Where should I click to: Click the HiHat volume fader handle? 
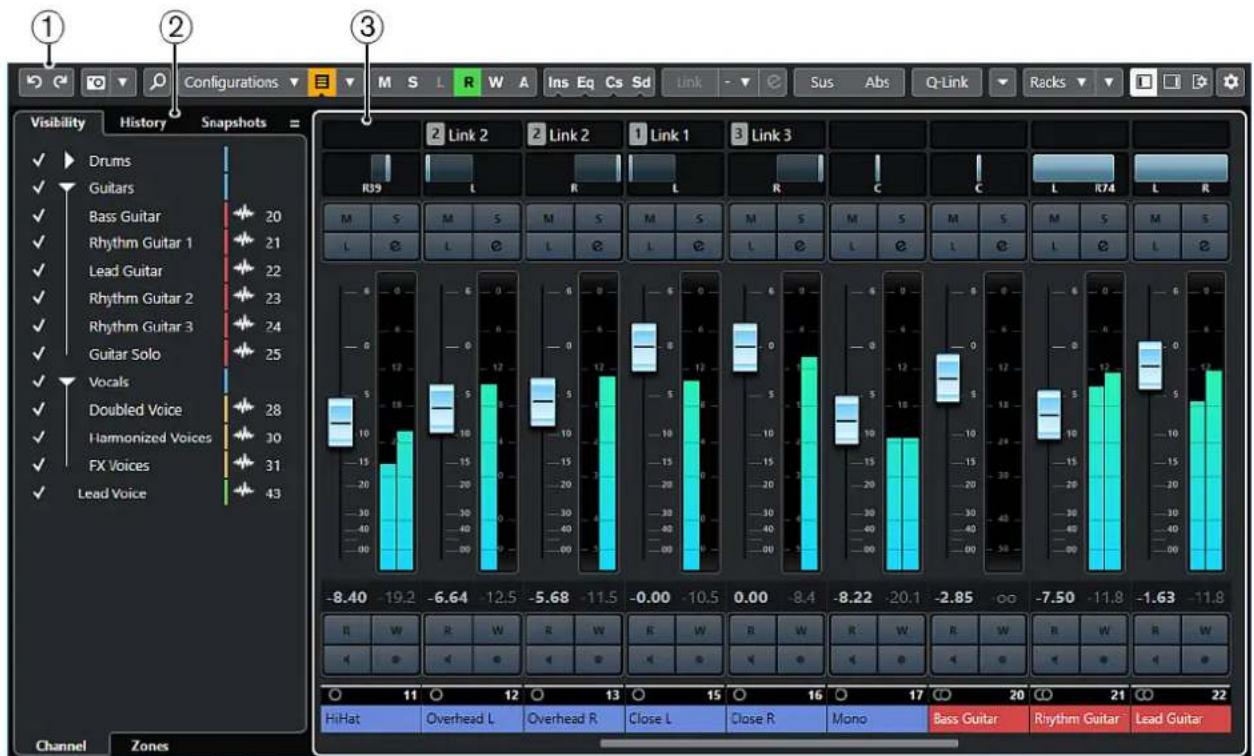pos(341,422)
